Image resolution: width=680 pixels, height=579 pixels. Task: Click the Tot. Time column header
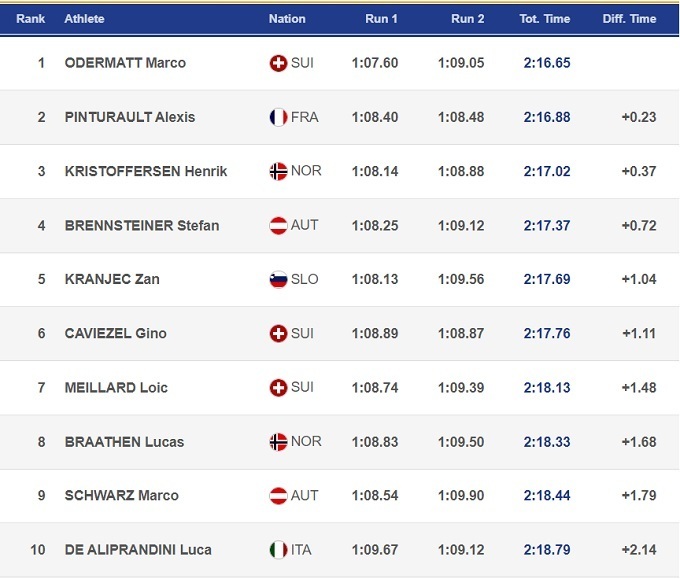pos(545,19)
